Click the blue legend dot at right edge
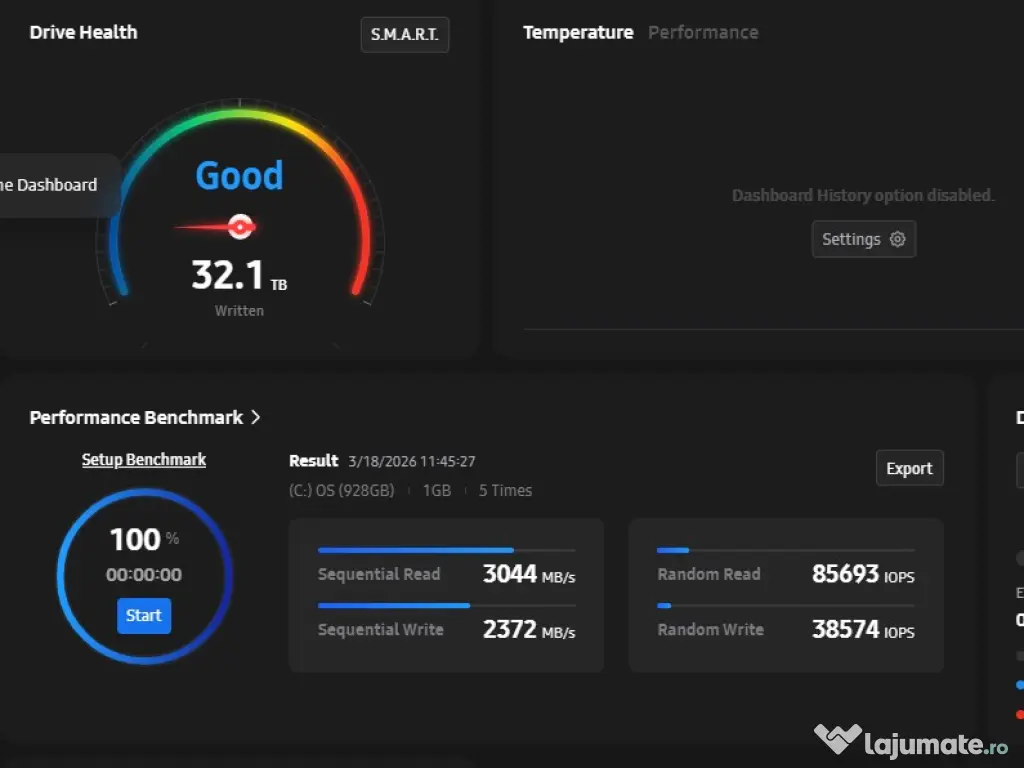 click(1019, 685)
